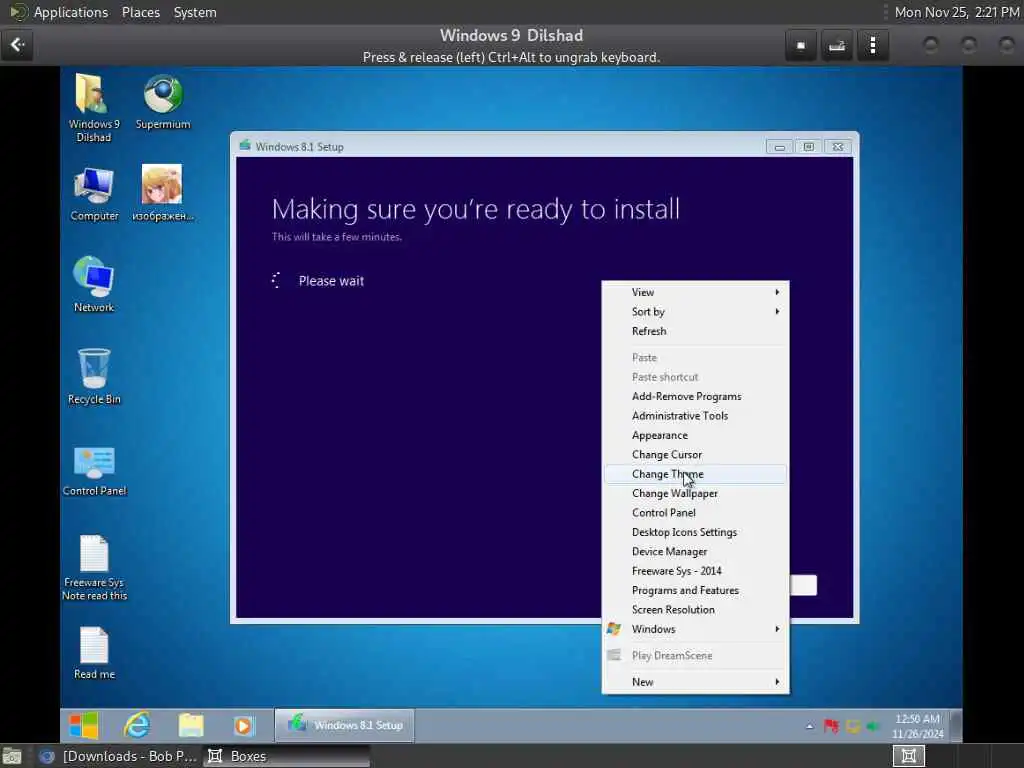Open Administrative Tools from context menu
The height and width of the screenshot is (768, 1024).
696,416
